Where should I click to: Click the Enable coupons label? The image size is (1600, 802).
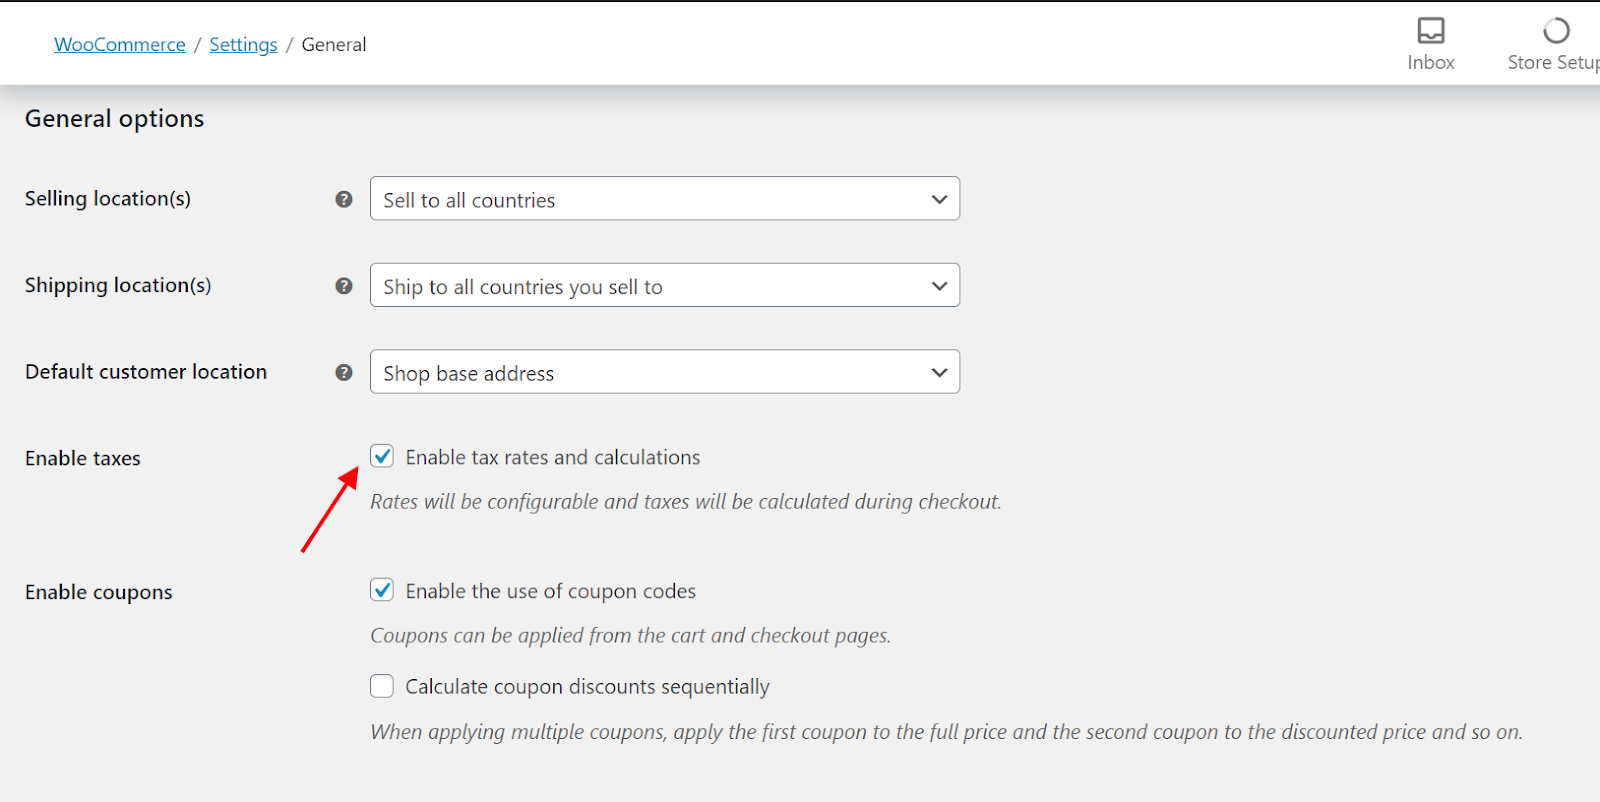click(x=99, y=593)
